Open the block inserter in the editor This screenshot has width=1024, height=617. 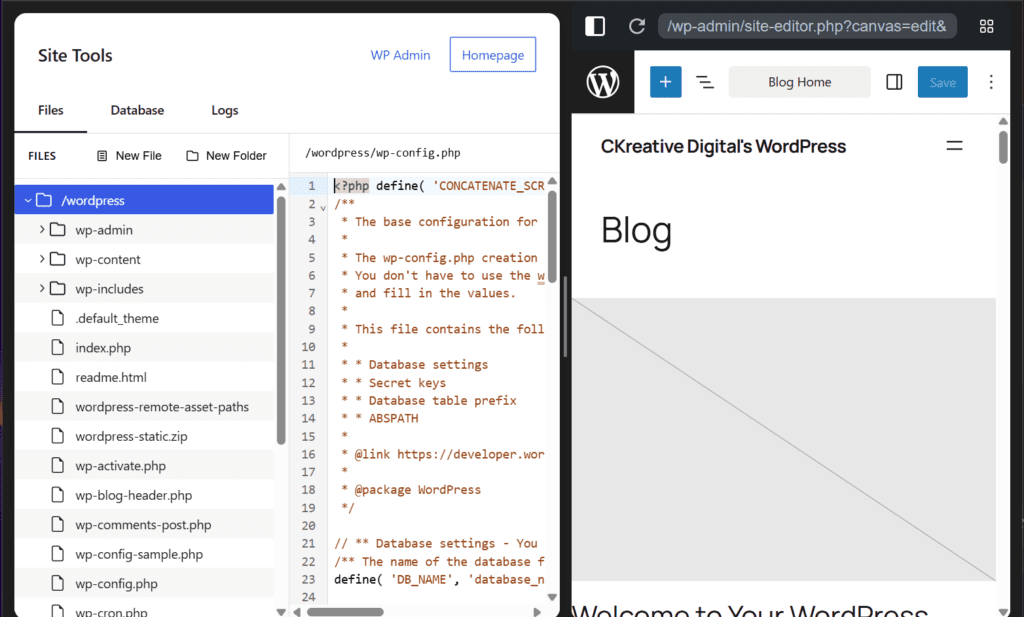click(665, 81)
